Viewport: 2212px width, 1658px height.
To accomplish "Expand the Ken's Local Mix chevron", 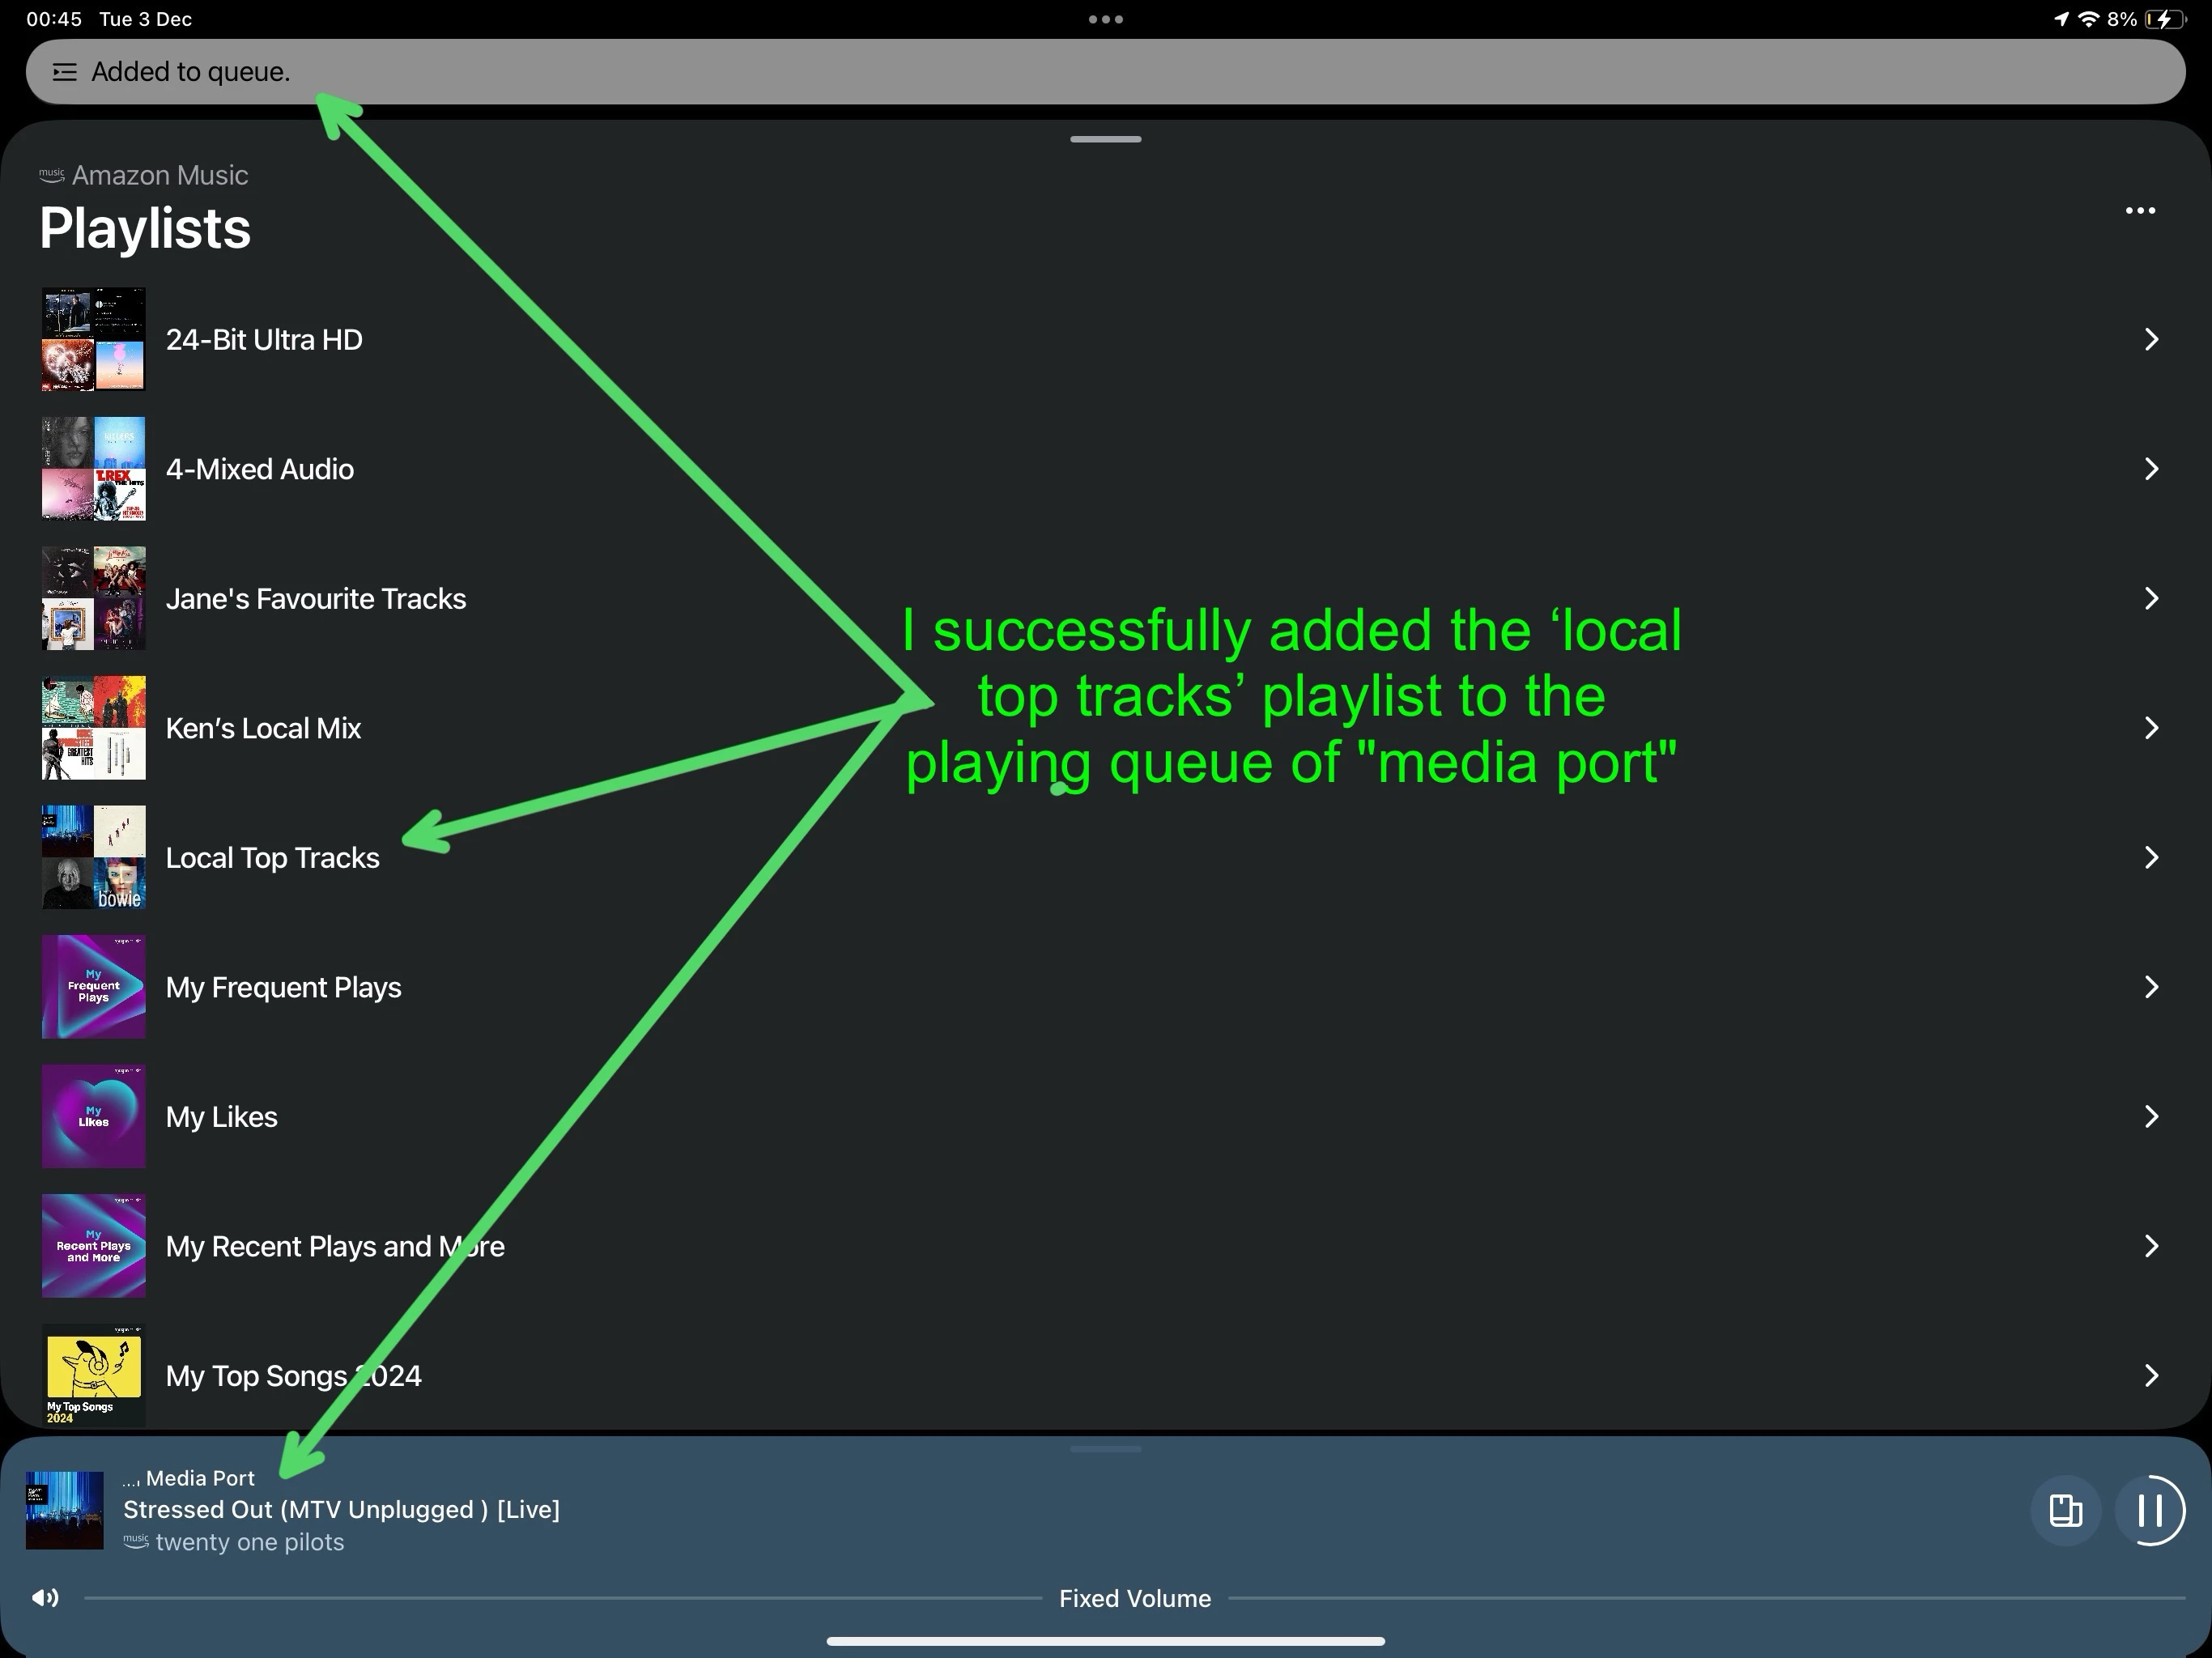I will (x=2151, y=728).
